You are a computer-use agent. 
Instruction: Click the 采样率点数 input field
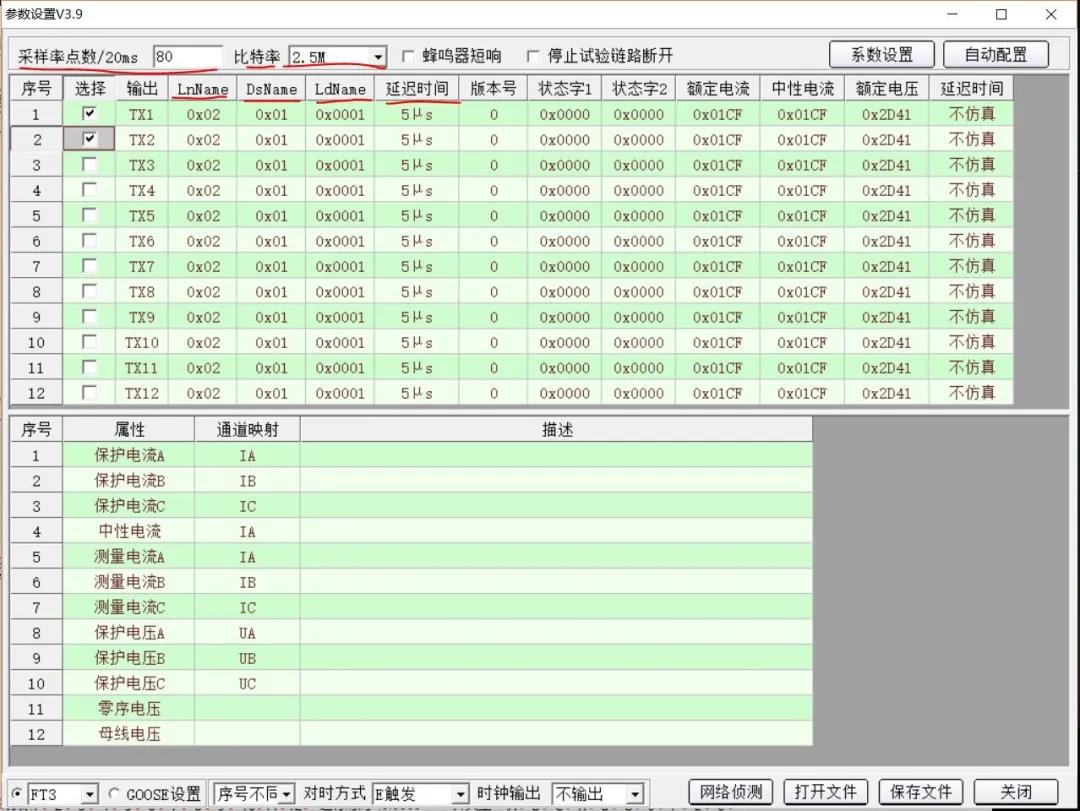pos(187,57)
